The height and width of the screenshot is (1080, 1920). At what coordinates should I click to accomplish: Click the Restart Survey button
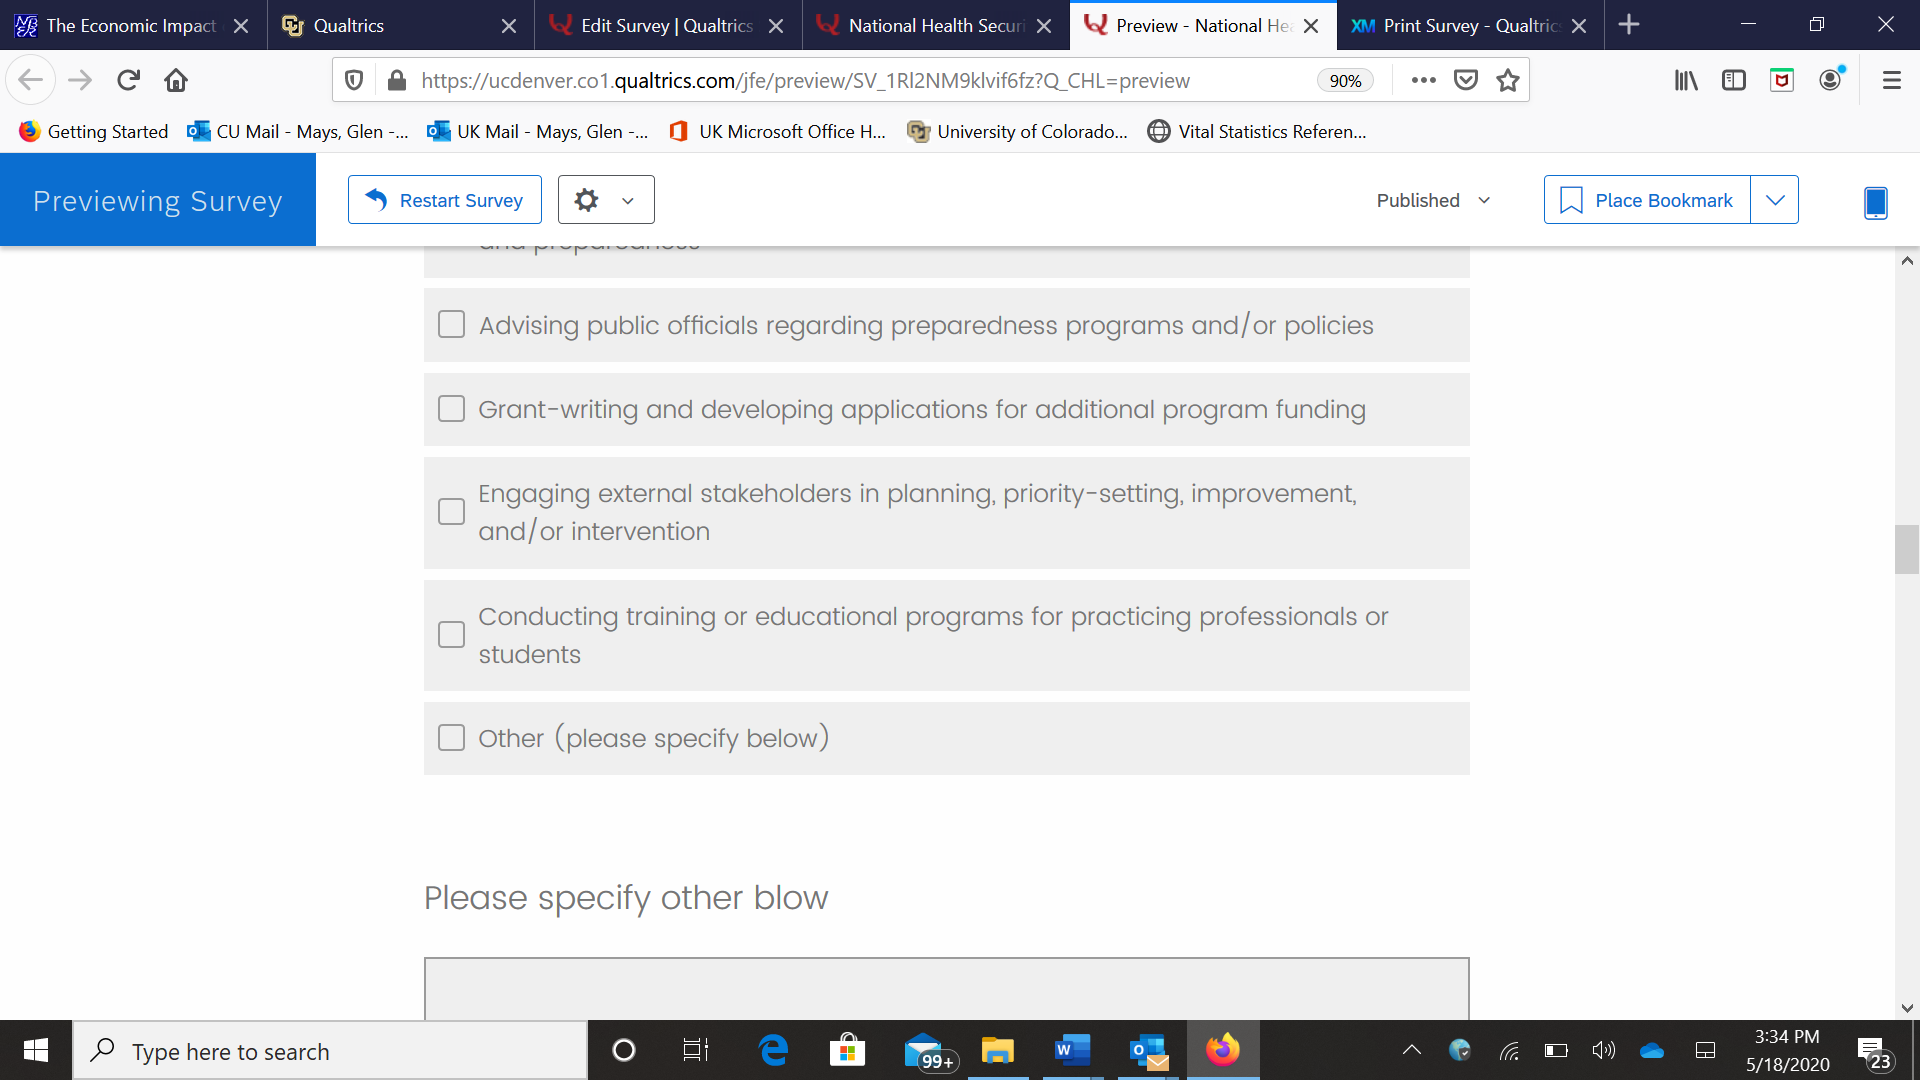[x=445, y=200]
